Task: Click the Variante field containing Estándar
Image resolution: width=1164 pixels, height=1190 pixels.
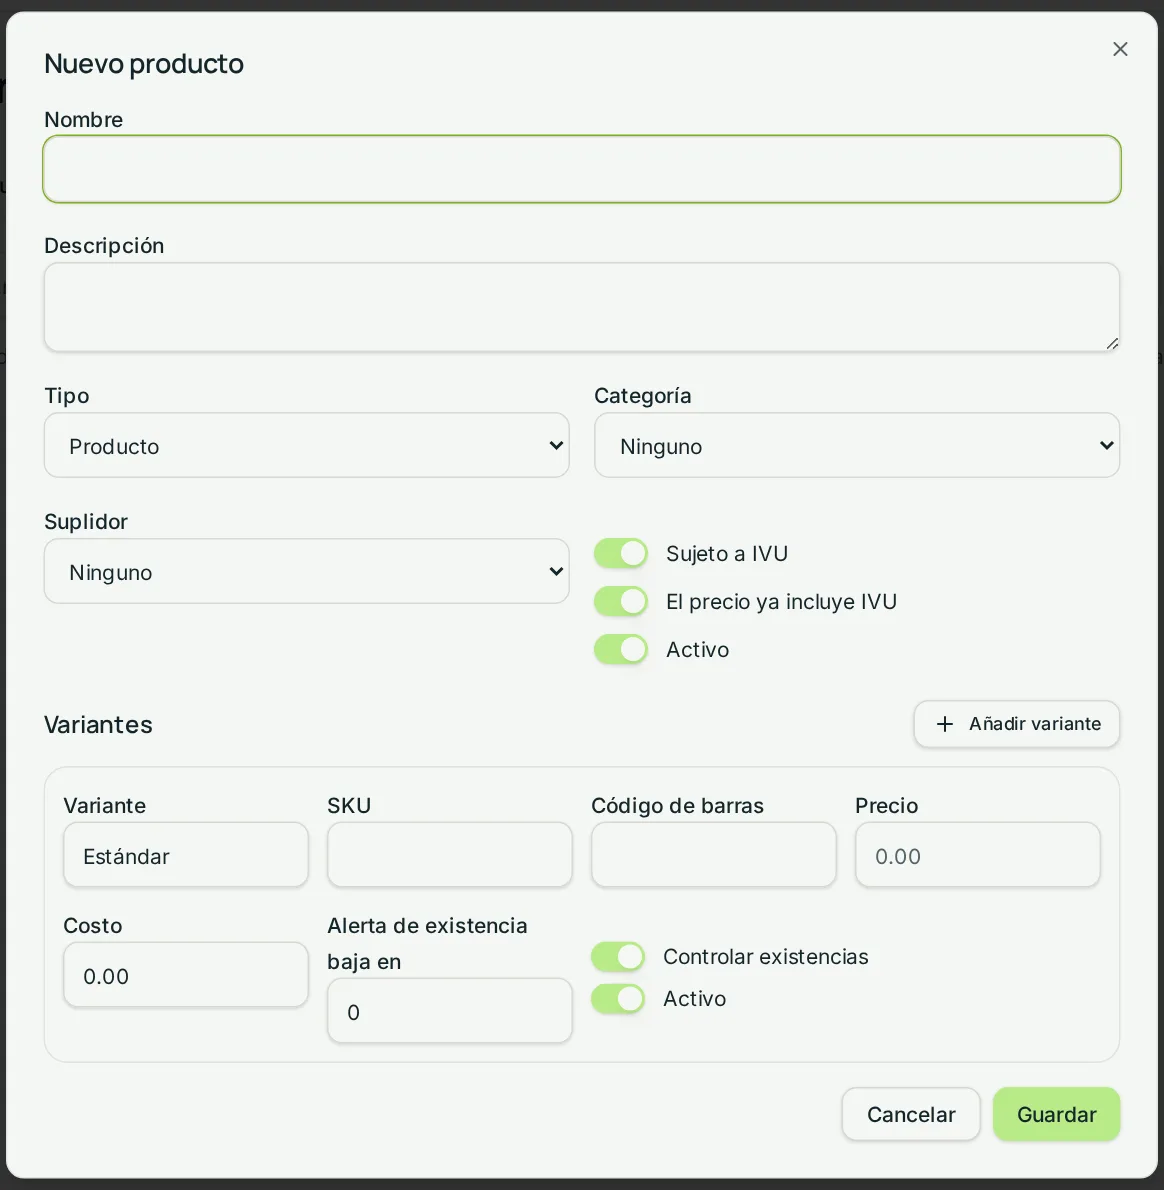Action: tap(186, 855)
